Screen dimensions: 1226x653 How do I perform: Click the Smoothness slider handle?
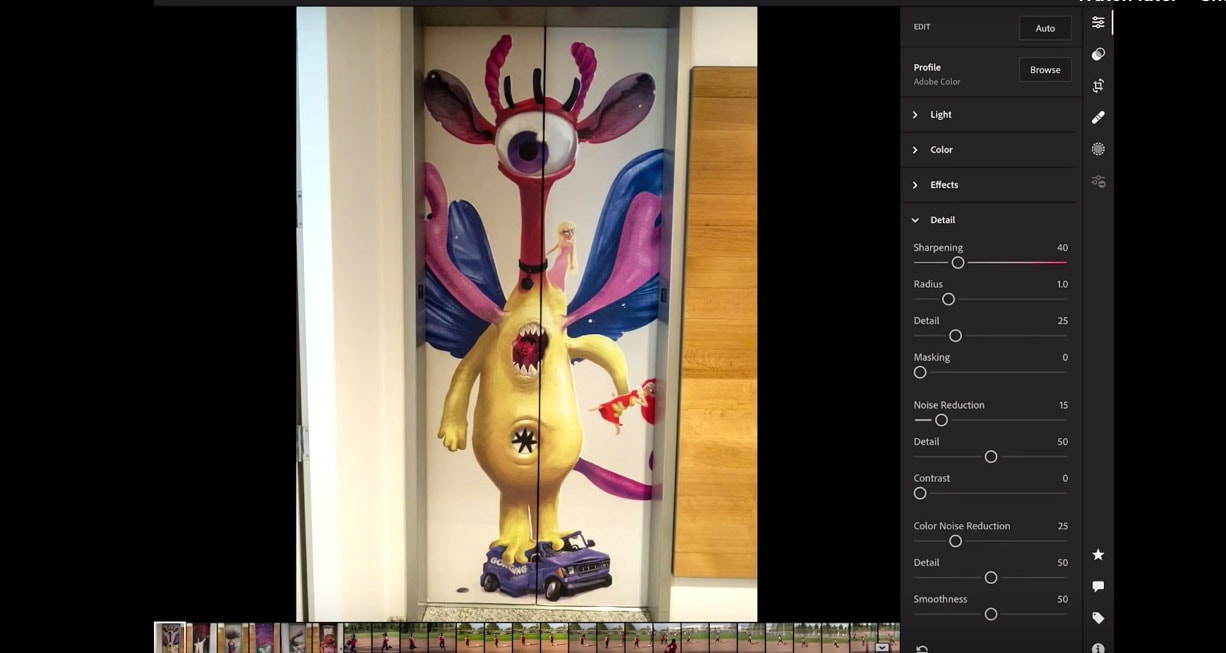(x=991, y=614)
